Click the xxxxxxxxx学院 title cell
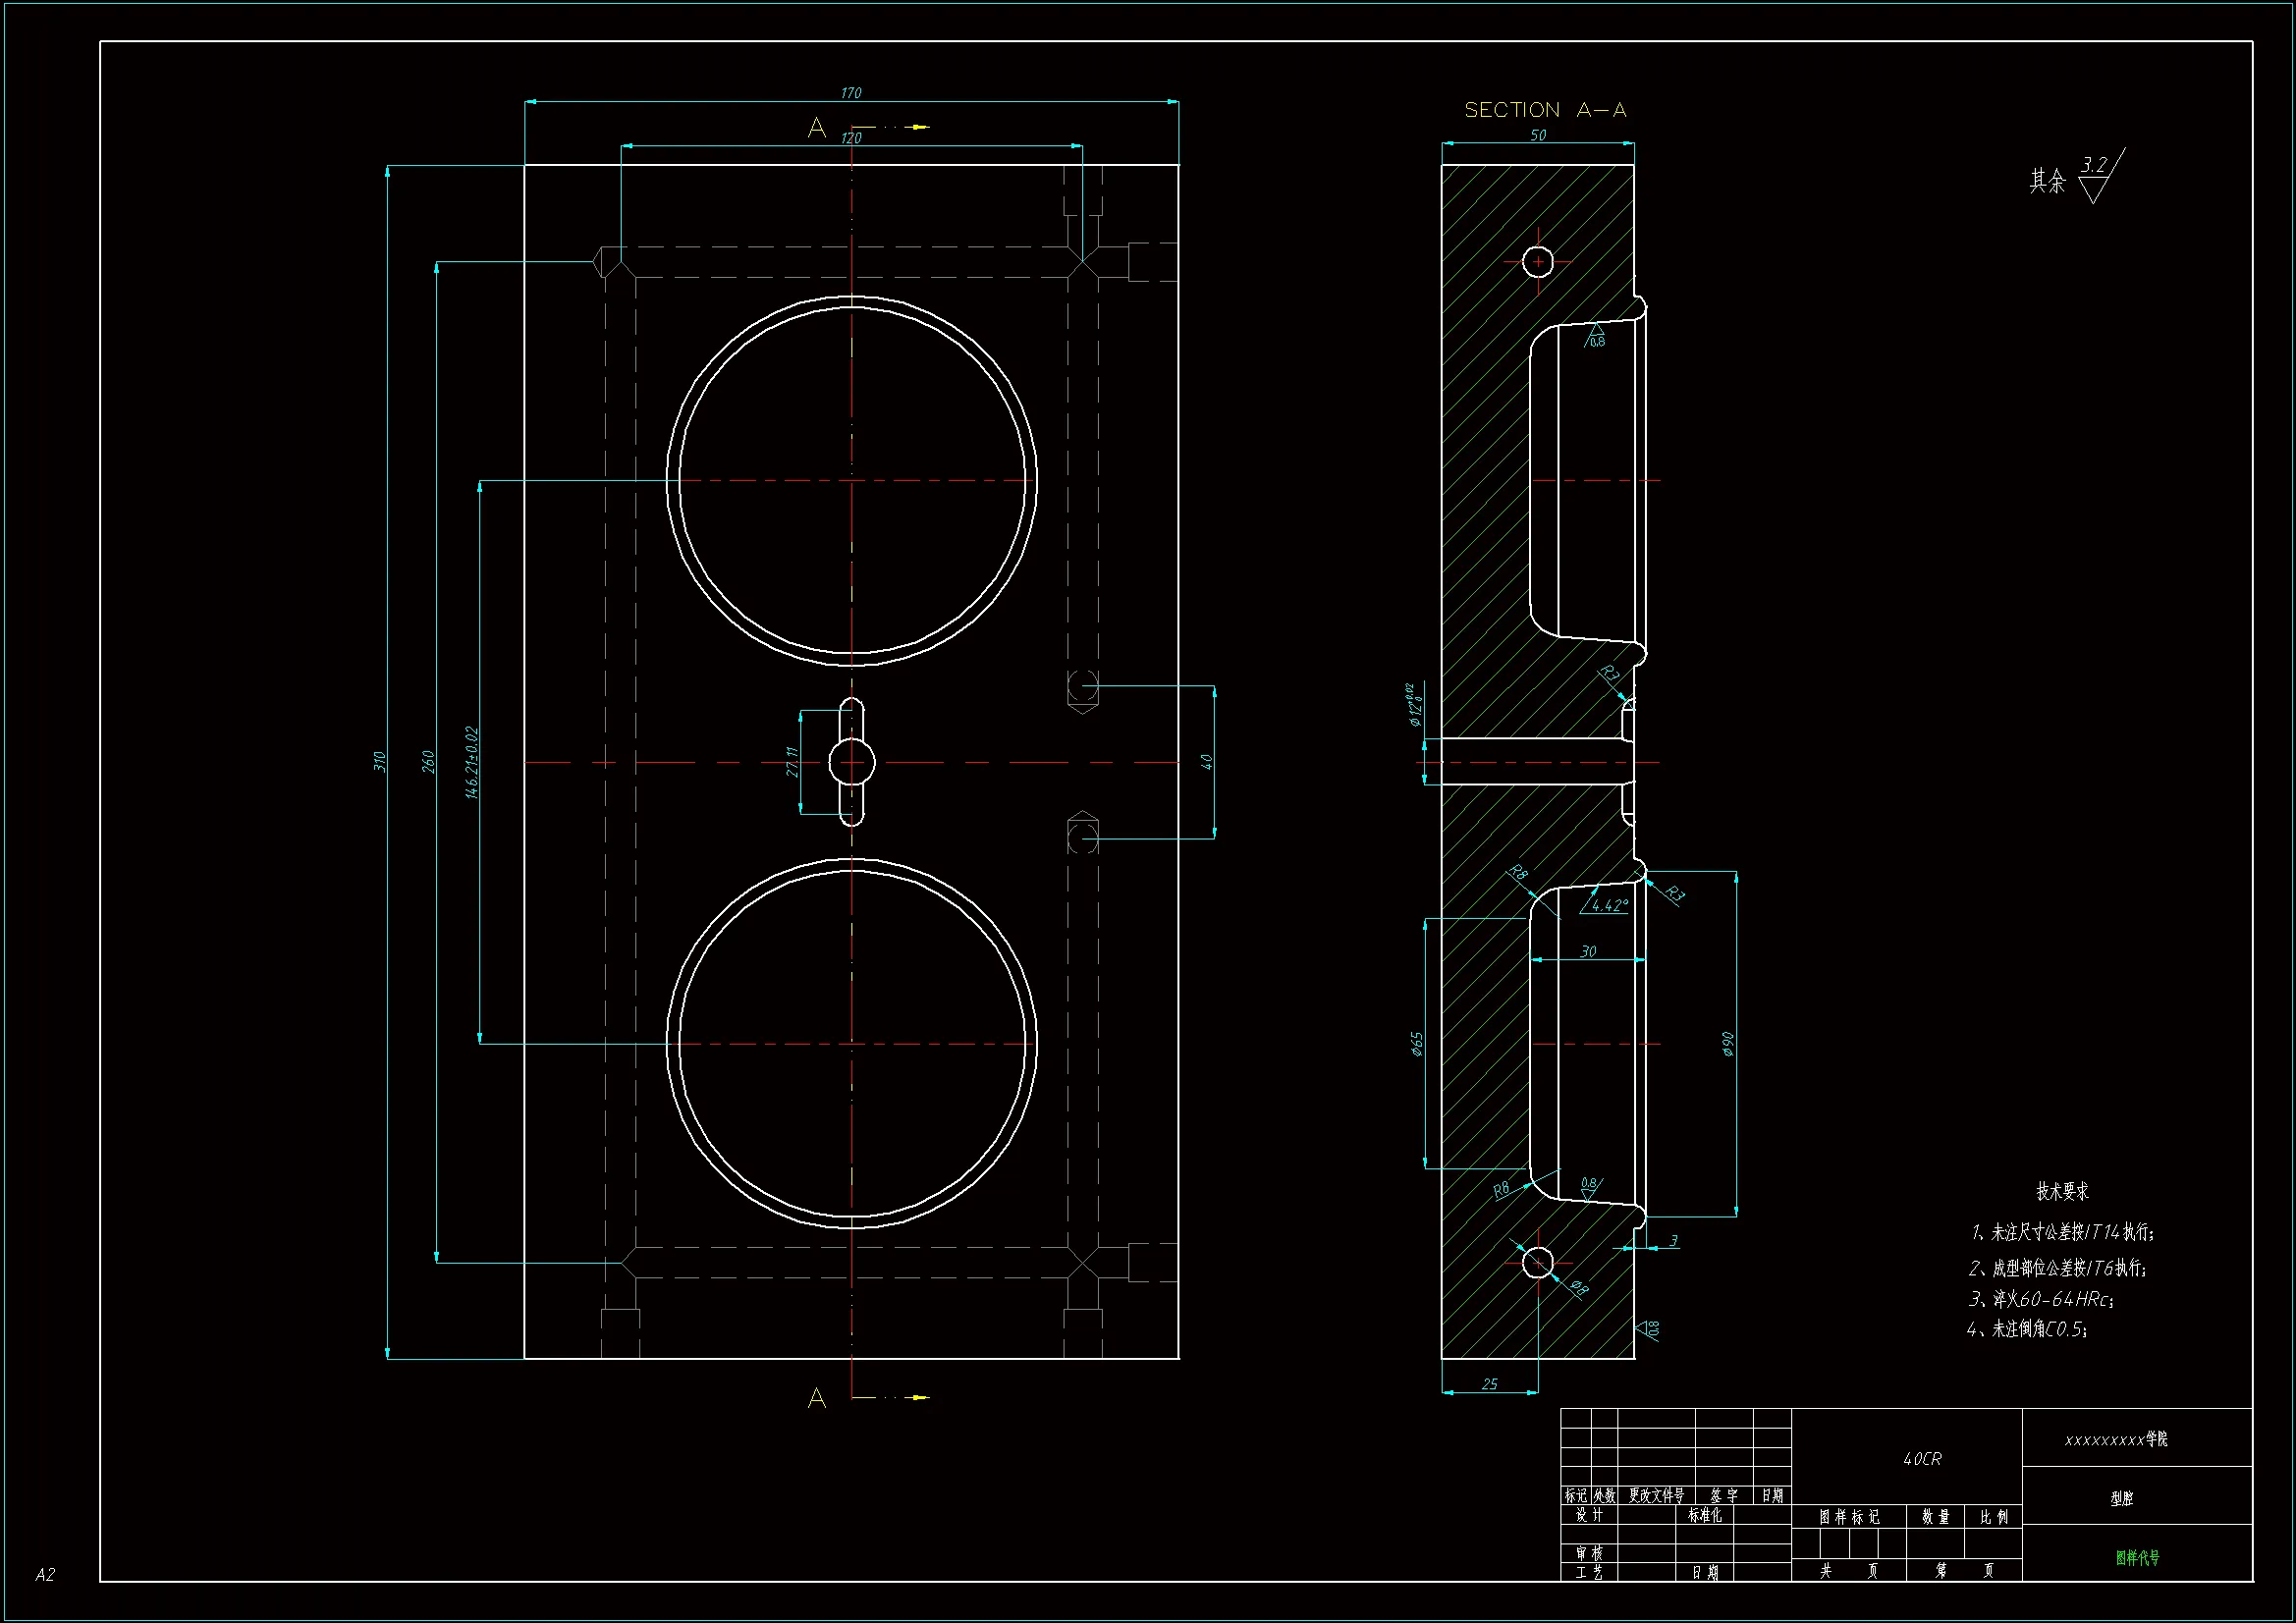The height and width of the screenshot is (1623, 2296). pyautogui.click(x=2116, y=1439)
